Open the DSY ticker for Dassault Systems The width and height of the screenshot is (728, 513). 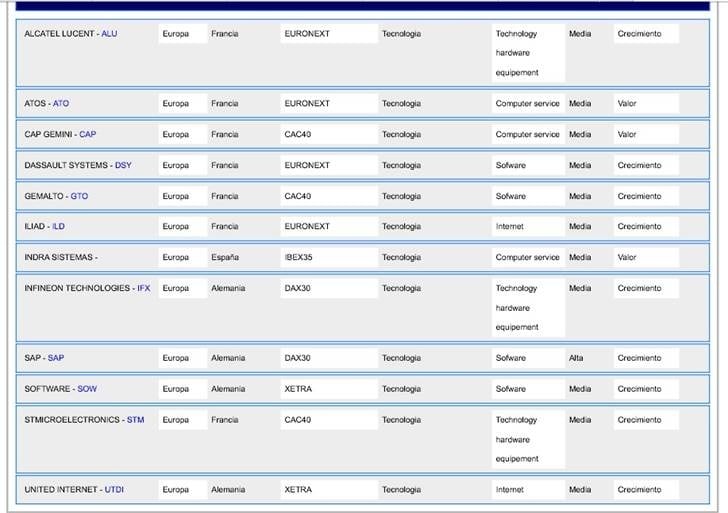pyautogui.click(x=123, y=165)
